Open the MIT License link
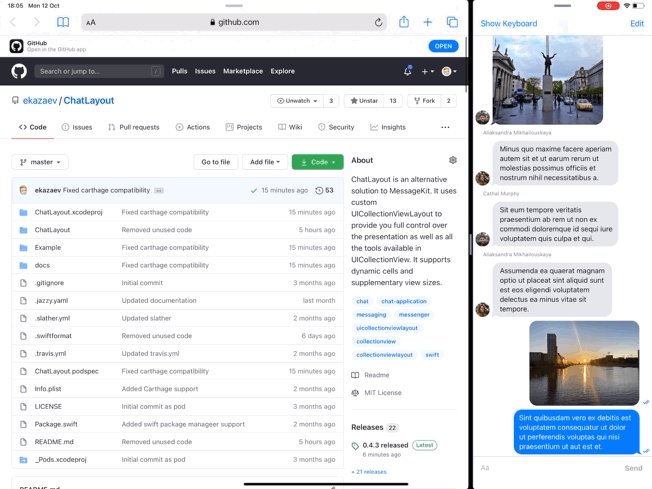This screenshot has width=652, height=489. 376,393
